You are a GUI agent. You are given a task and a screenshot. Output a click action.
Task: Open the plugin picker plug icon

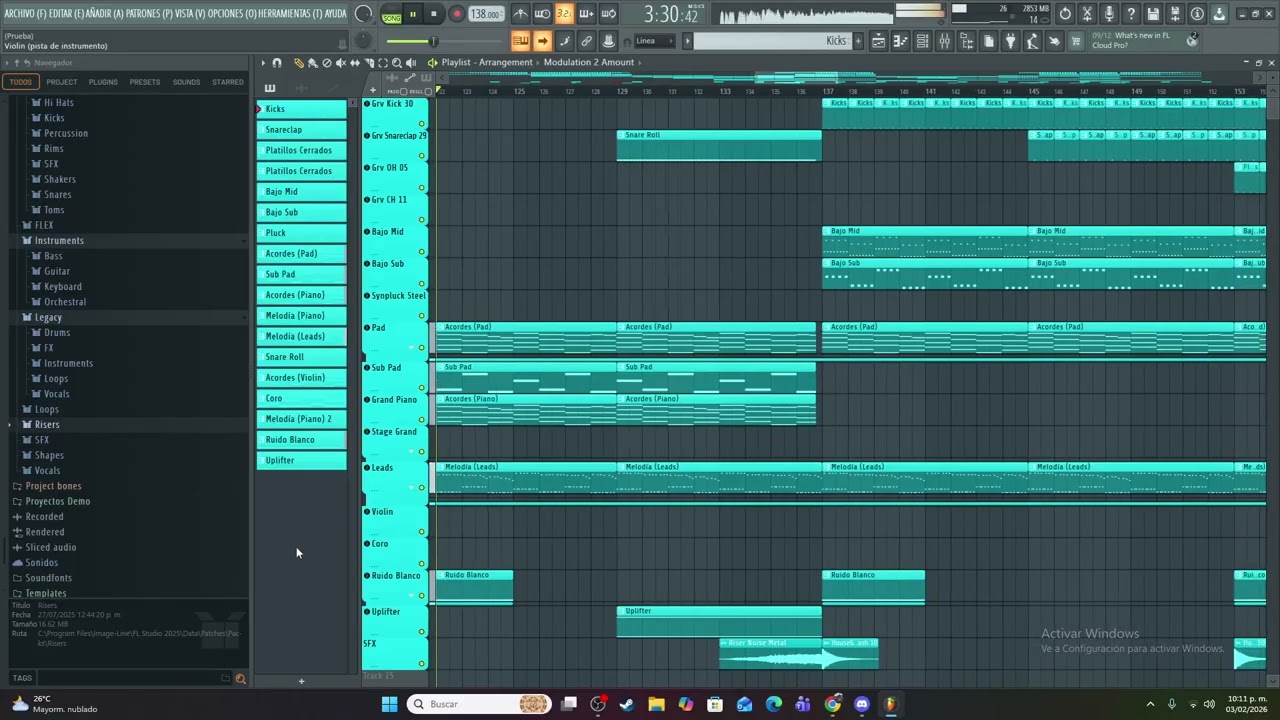point(1010,41)
